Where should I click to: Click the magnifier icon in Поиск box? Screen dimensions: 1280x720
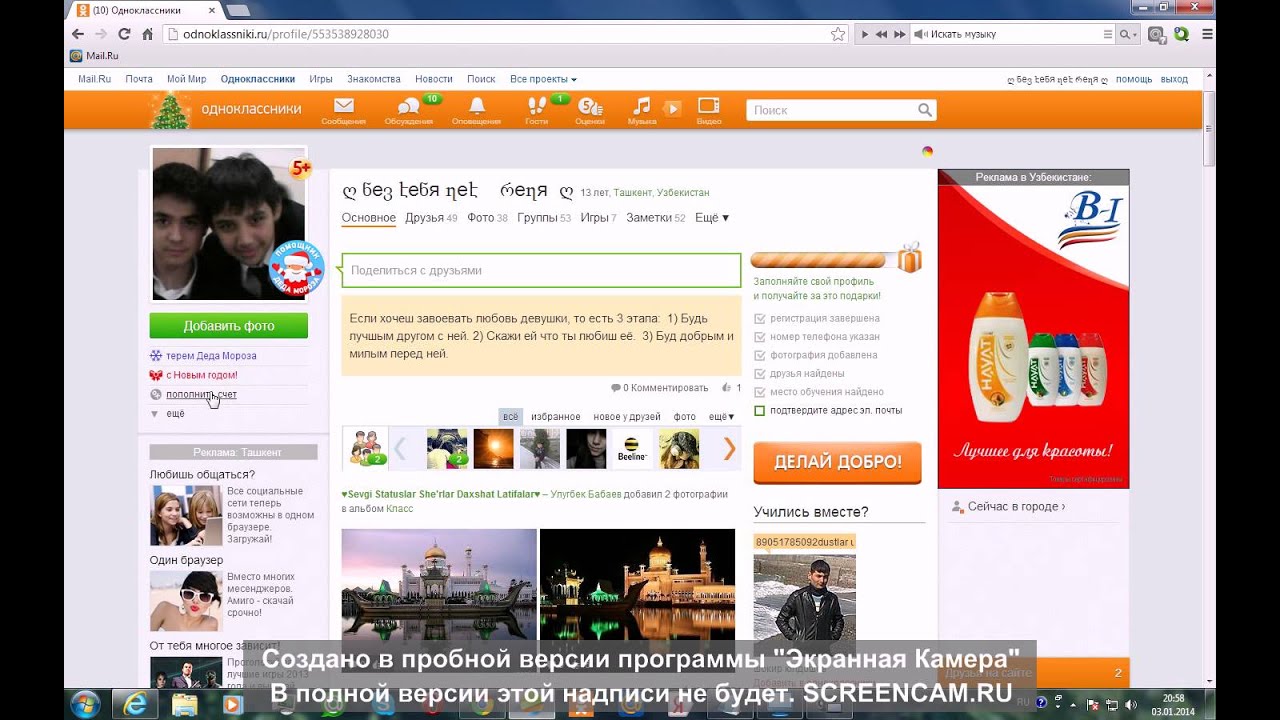(x=925, y=110)
